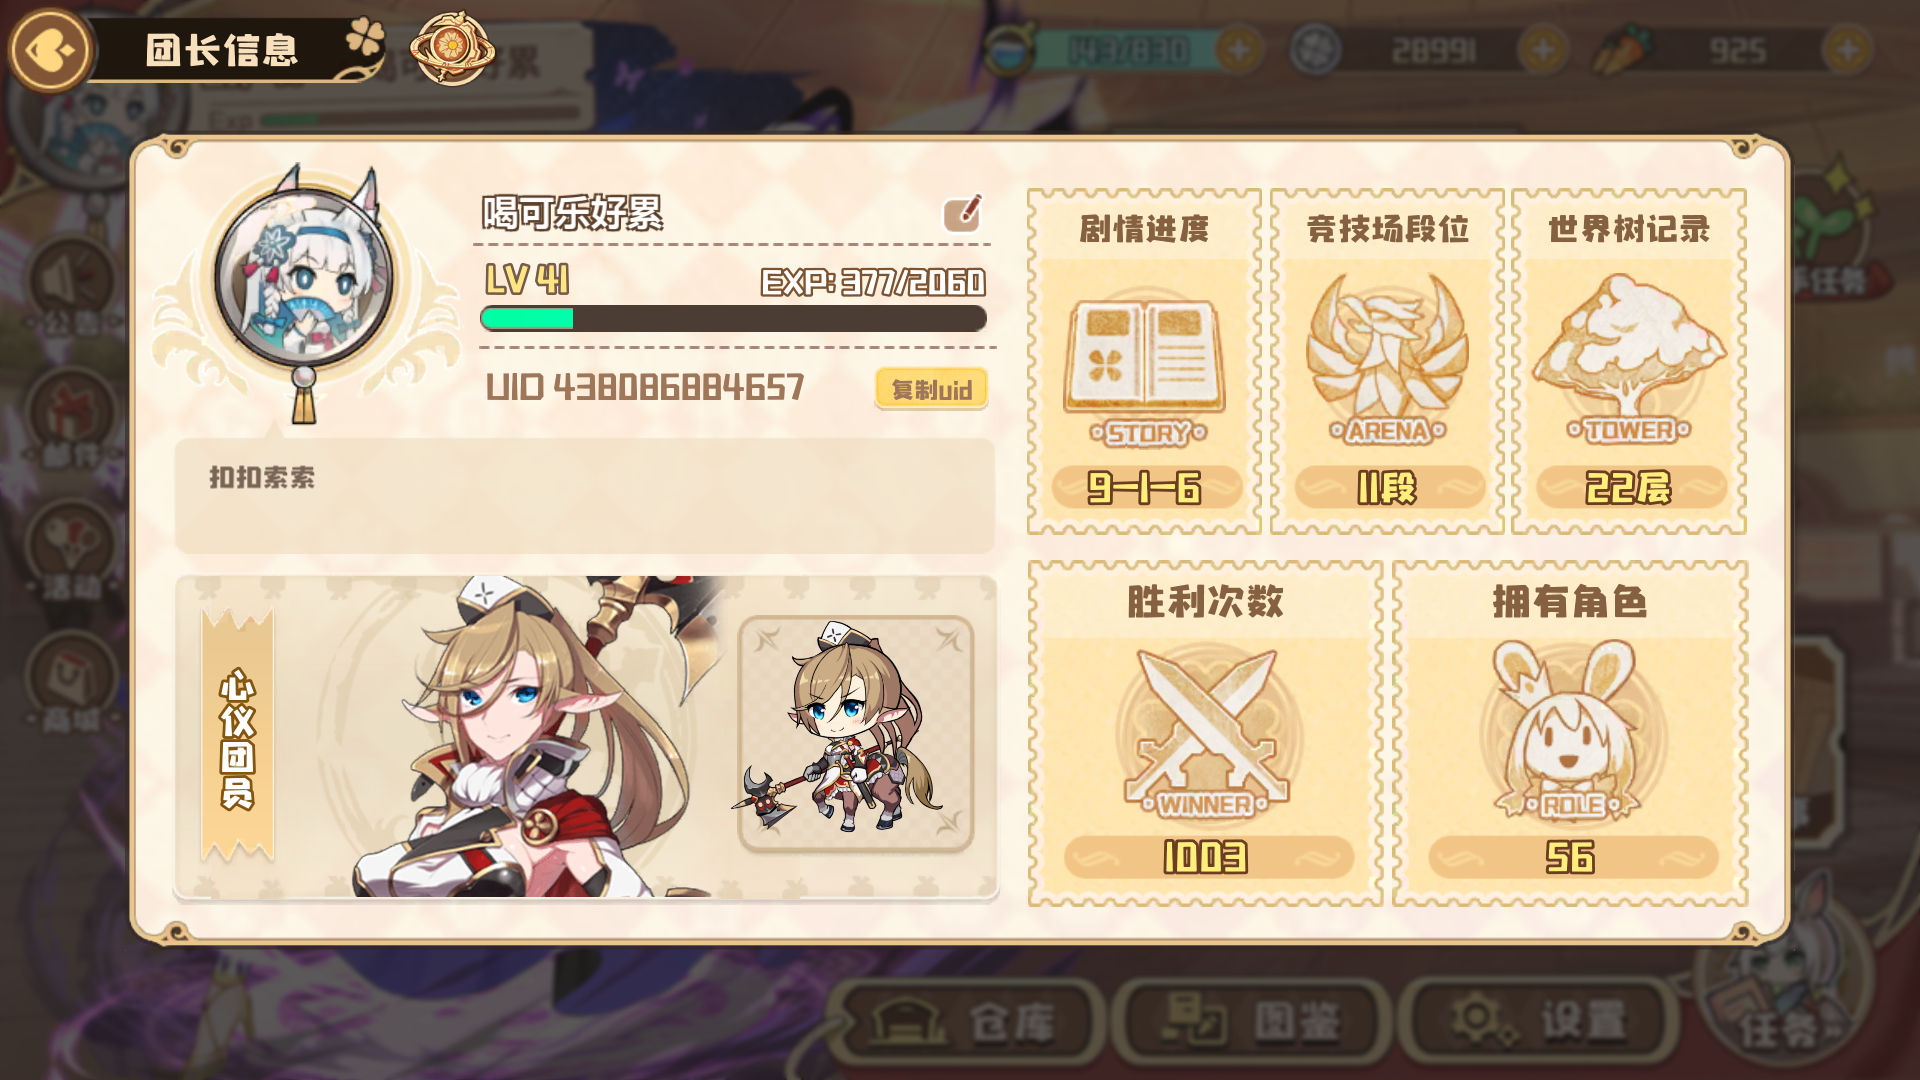Add carrots with the plus next to 925
This screenshot has width=1920, height=1080.
pyautogui.click(x=1847, y=50)
